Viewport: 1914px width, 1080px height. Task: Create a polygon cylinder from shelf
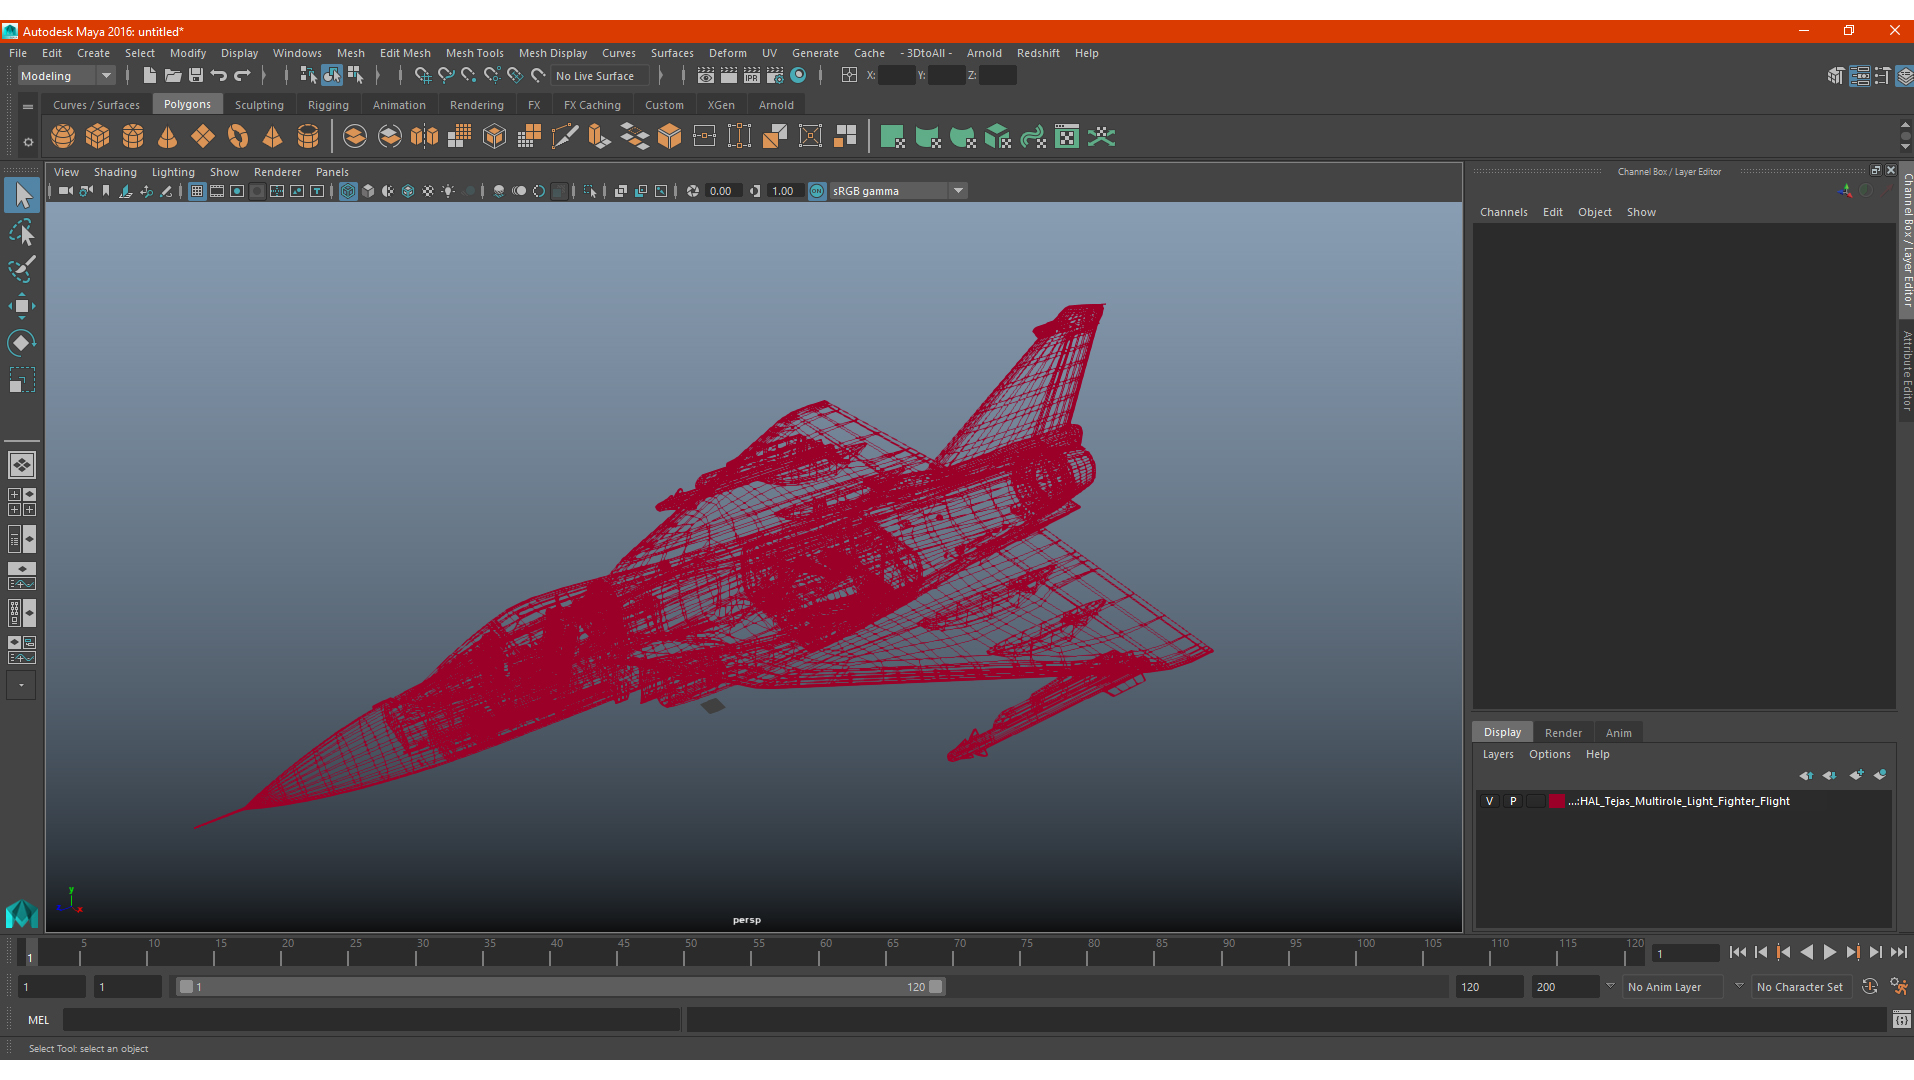click(133, 136)
